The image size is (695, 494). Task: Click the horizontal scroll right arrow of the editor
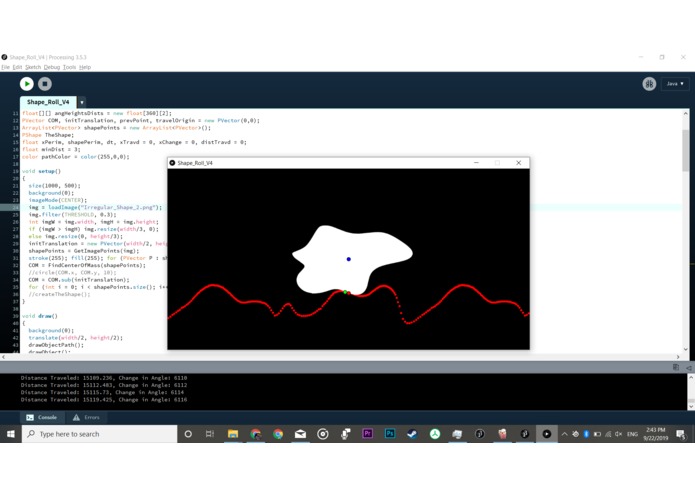click(x=678, y=357)
